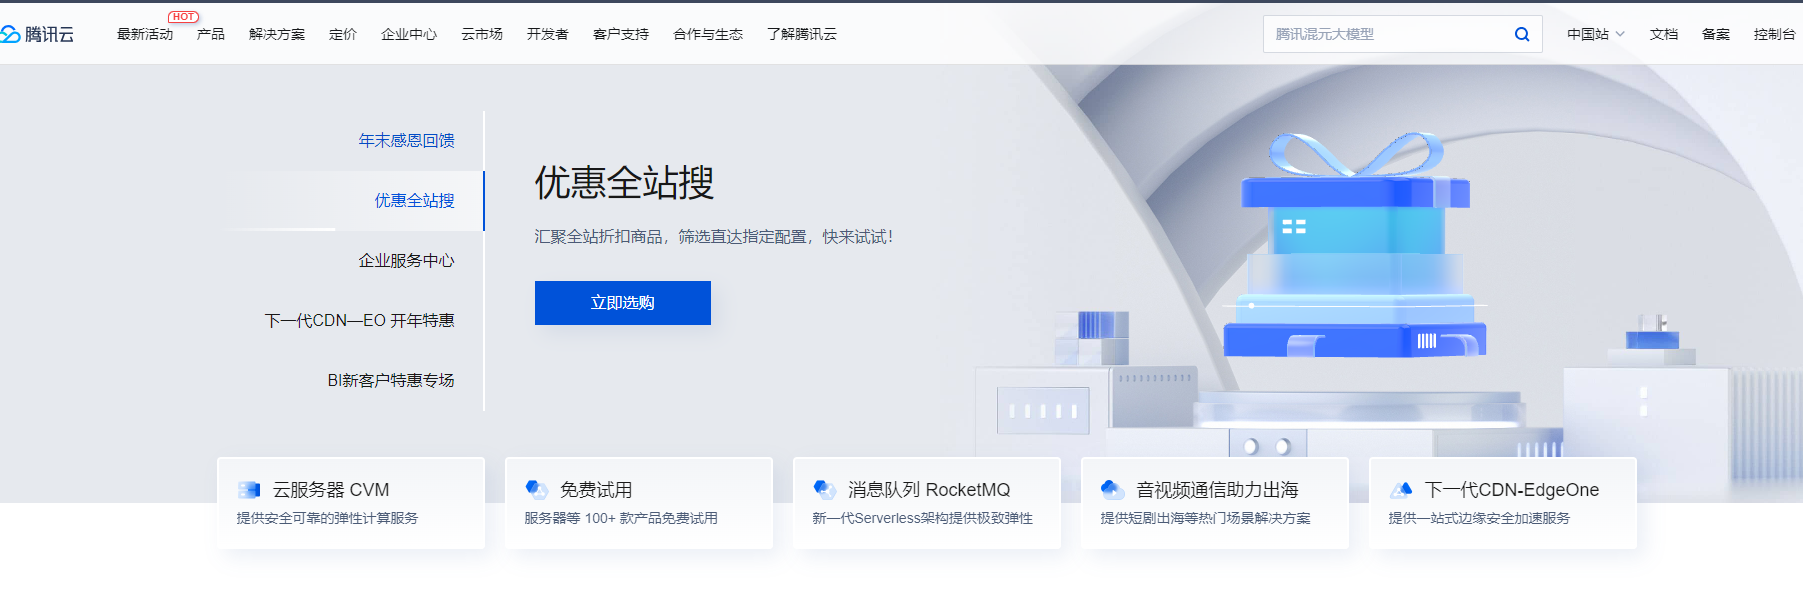Viewport: 1803px width, 602px height.
Task: Open the 消息队列 RocketMQ card title
Action: click(929, 490)
